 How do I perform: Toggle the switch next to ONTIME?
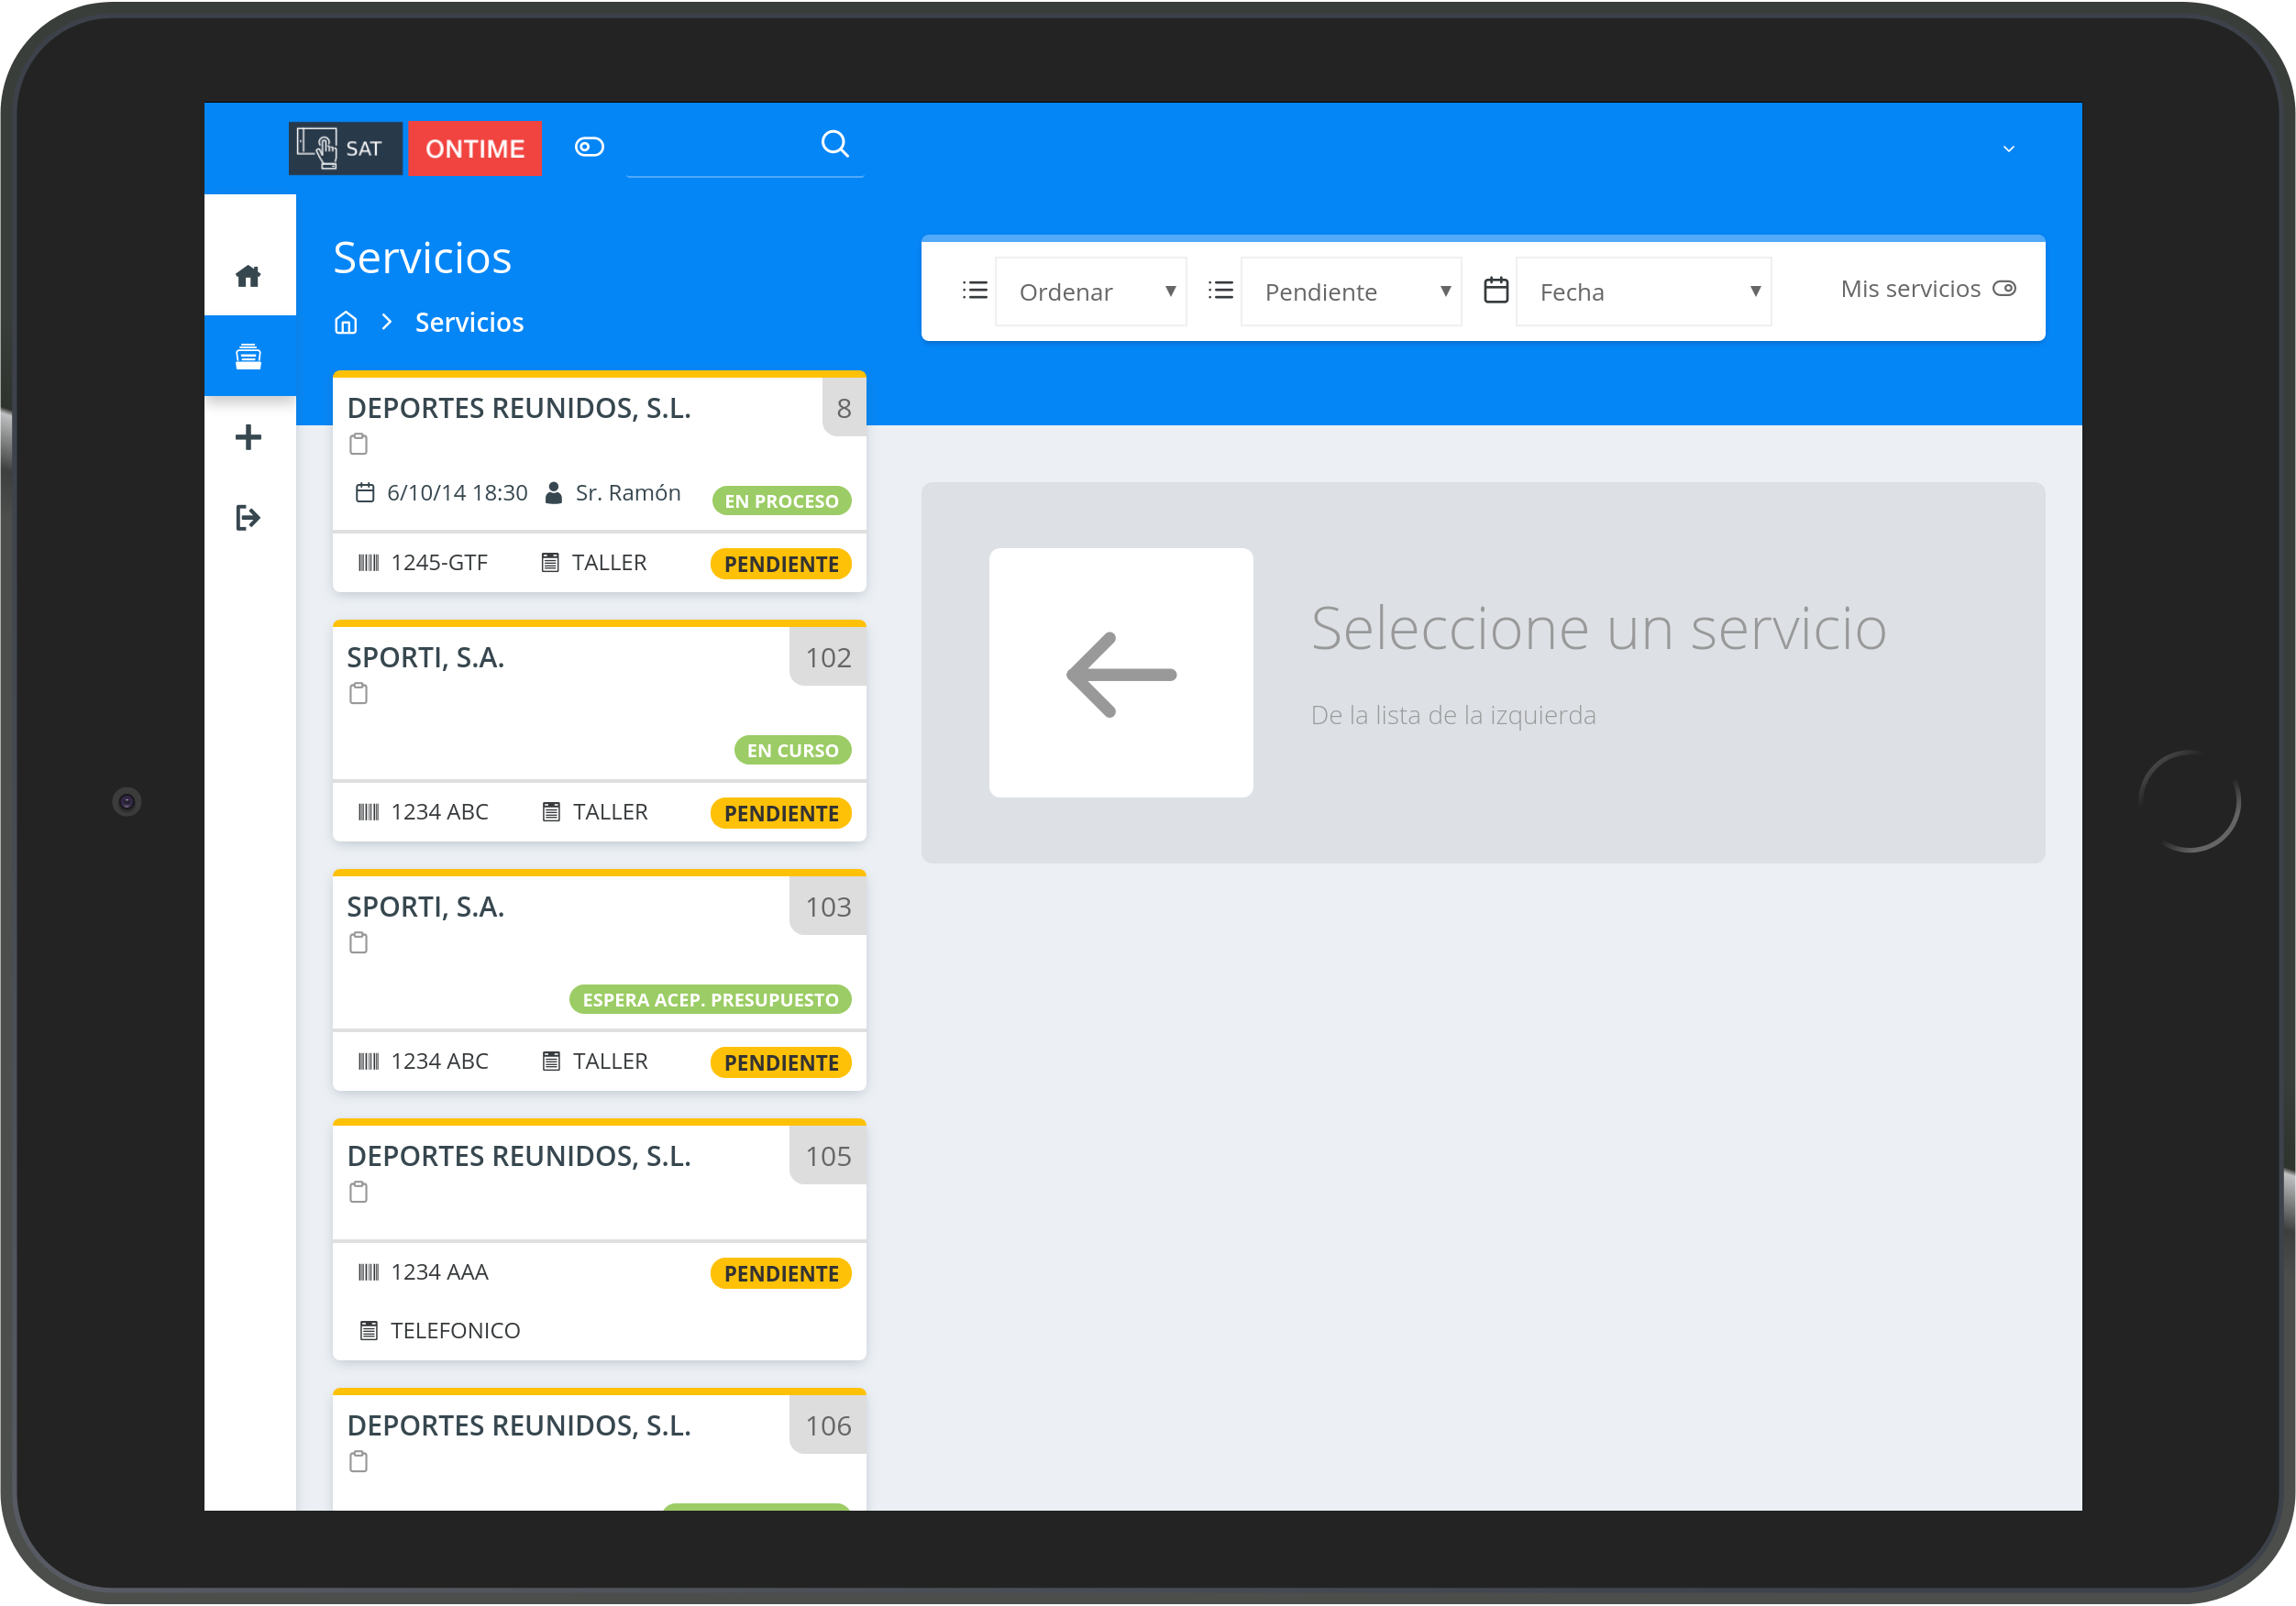coord(589,147)
